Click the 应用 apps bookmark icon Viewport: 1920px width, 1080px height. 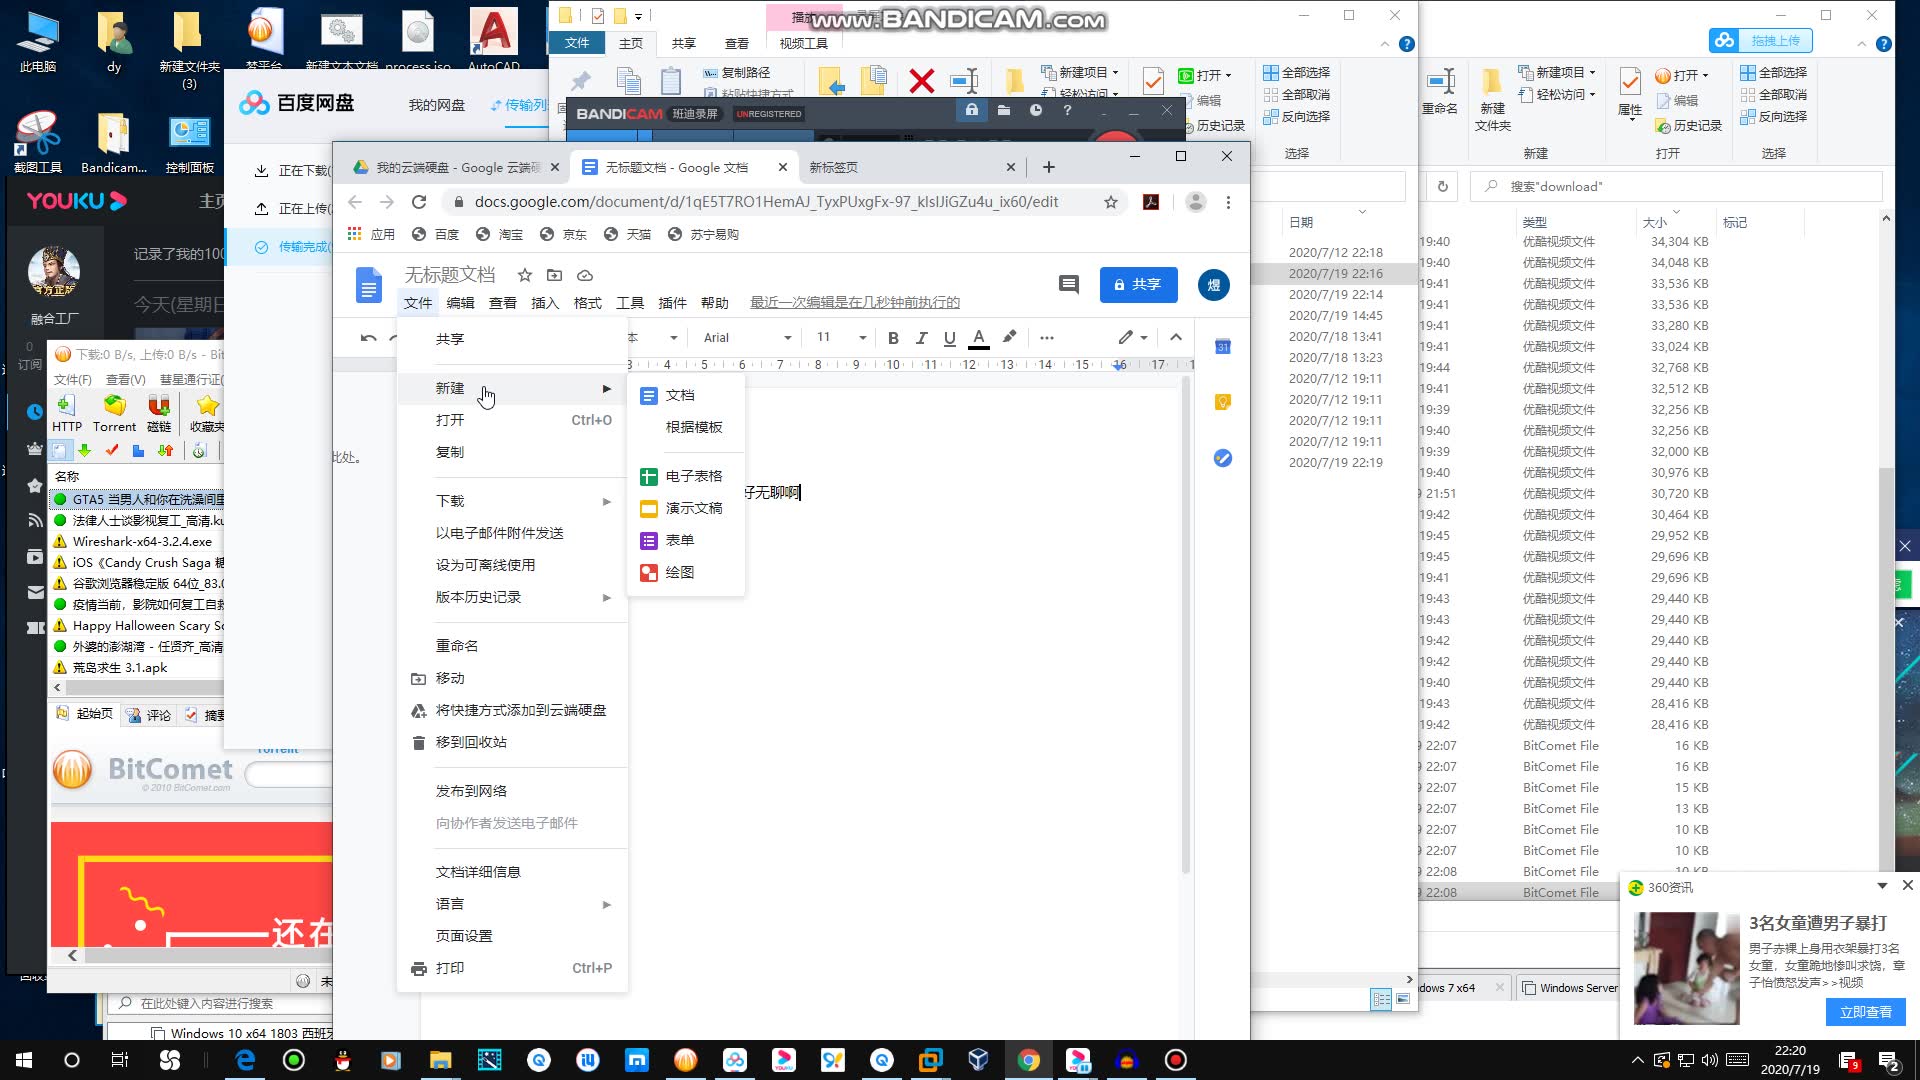(x=371, y=235)
